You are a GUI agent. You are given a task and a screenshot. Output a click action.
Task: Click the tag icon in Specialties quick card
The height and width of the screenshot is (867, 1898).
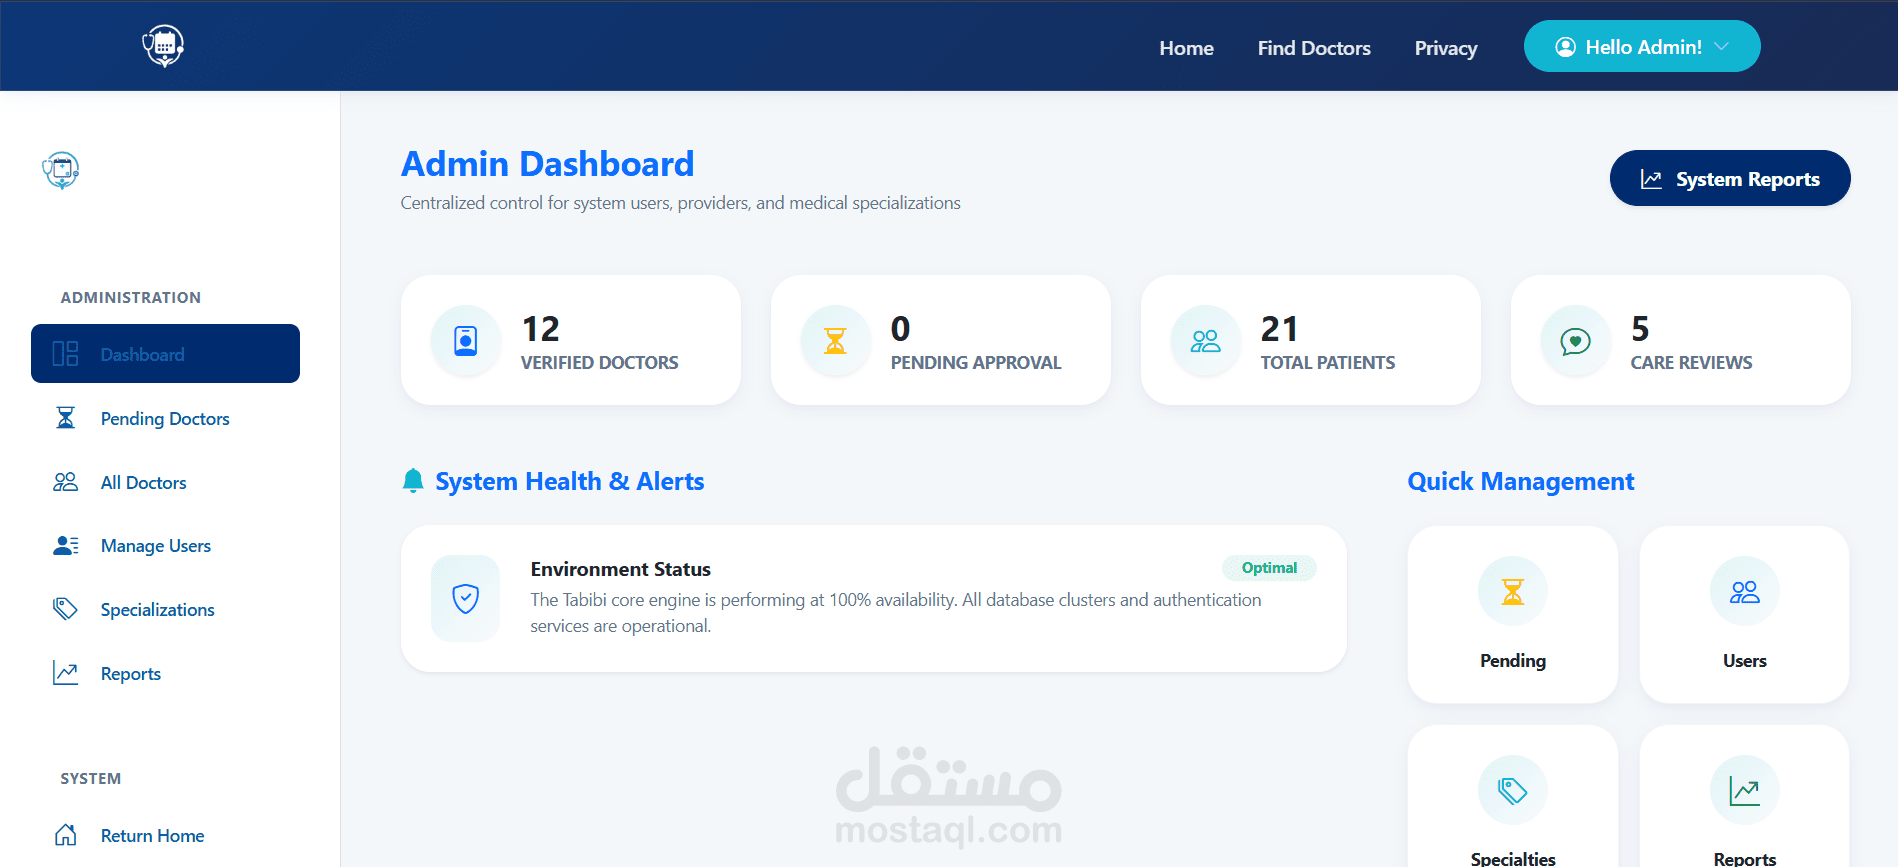[1513, 790]
